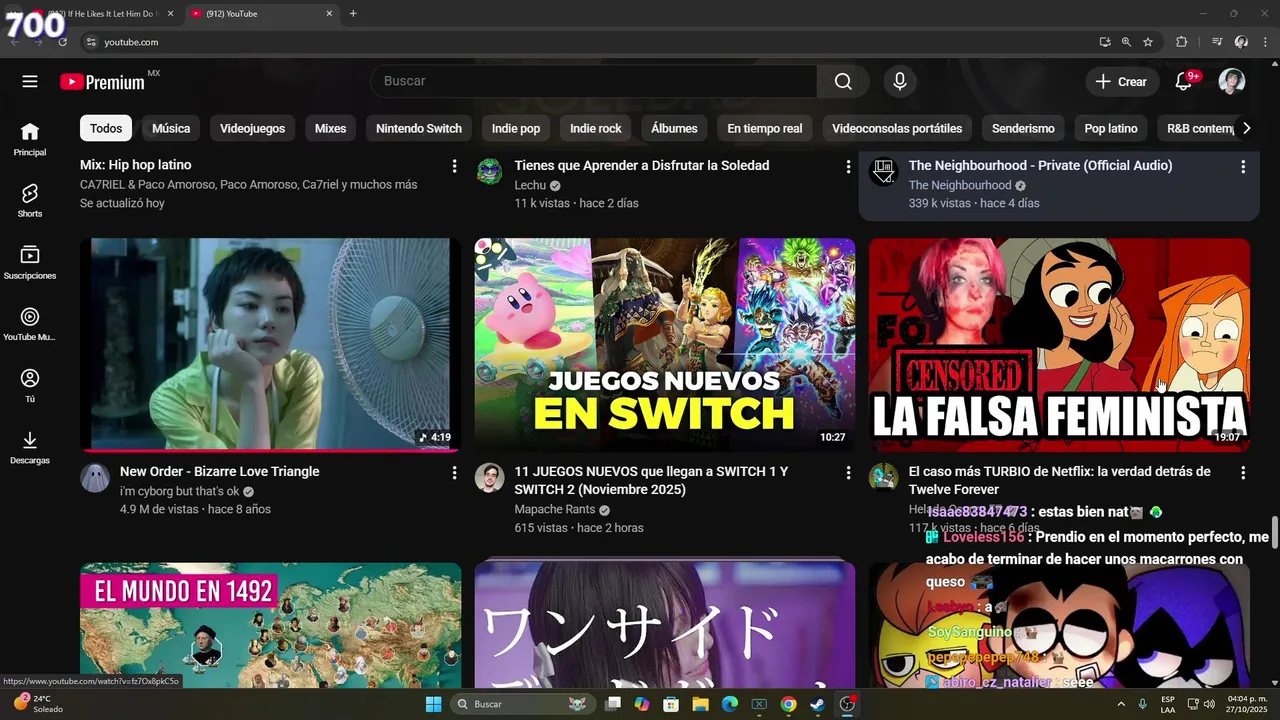Select the Pop latino chip

tap(1111, 128)
